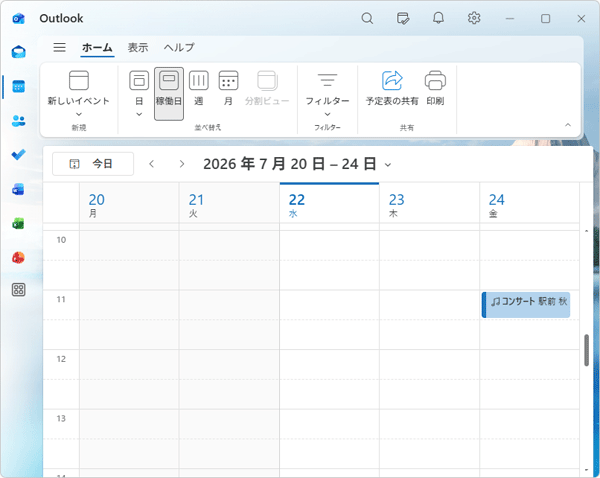Image resolution: width=600 pixels, height=478 pixels.
Task: Open the 表示 ribbon tab
Action: 138,47
